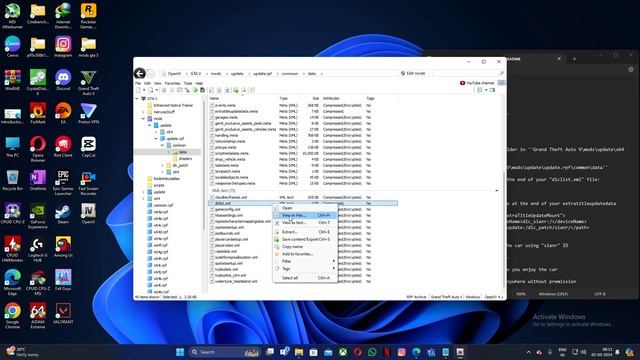Click the Windows Start button on taskbar
This screenshot has width=640, height=360.
click(x=180, y=352)
